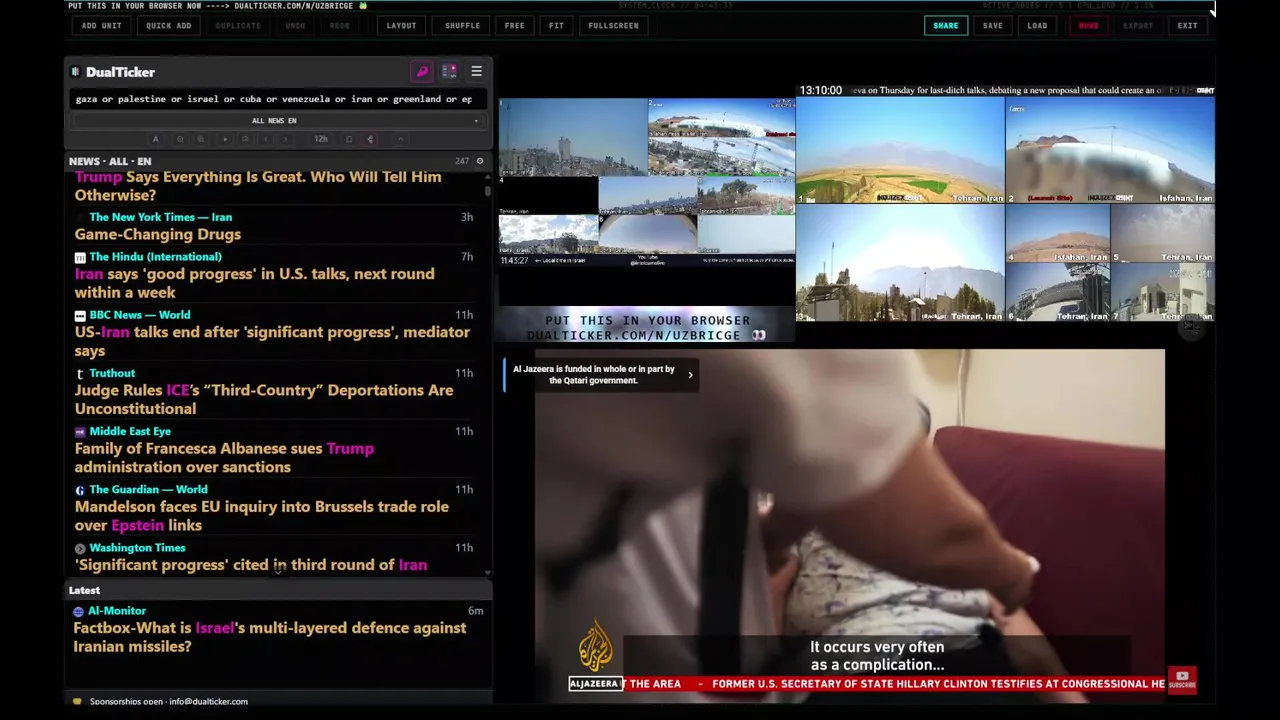
Task: Click the bookmark icon in ticker toolbar
Action: click(x=349, y=139)
